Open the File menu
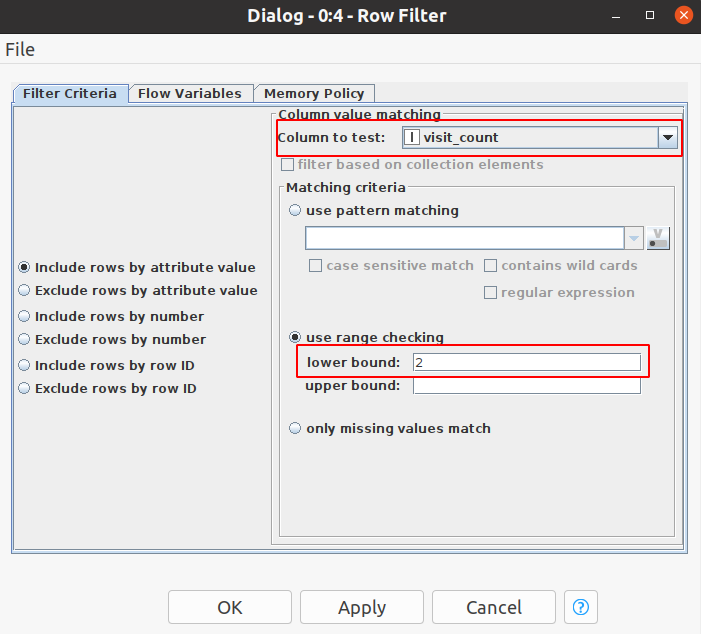This screenshot has width=701, height=634. [x=20, y=49]
